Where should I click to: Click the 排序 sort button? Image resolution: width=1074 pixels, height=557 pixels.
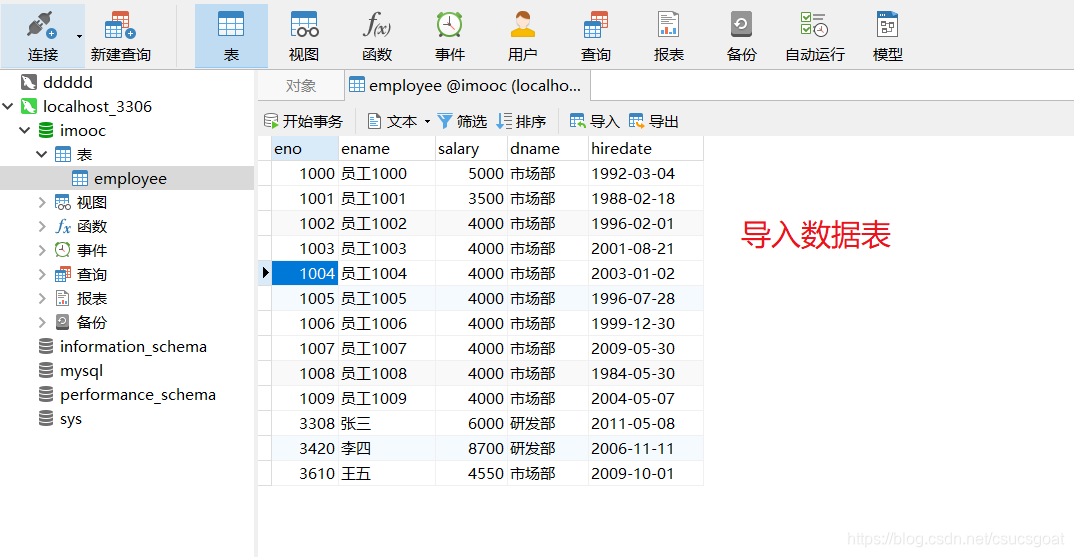(521, 121)
